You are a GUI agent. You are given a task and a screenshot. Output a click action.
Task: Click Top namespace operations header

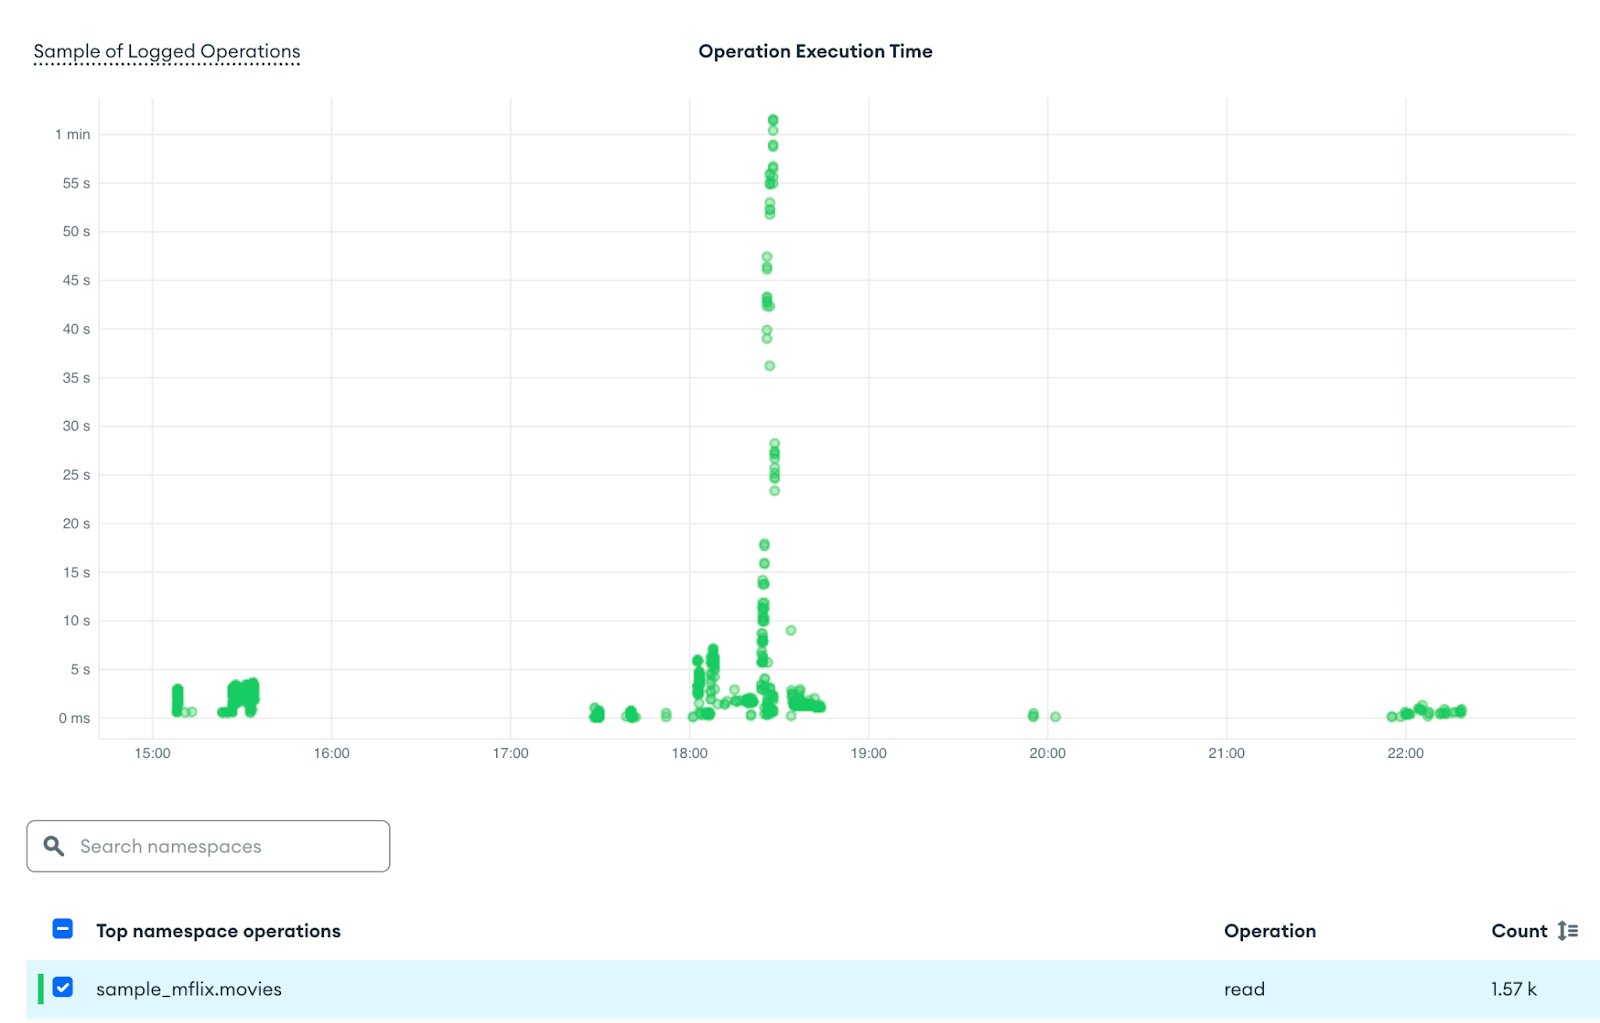click(x=218, y=931)
